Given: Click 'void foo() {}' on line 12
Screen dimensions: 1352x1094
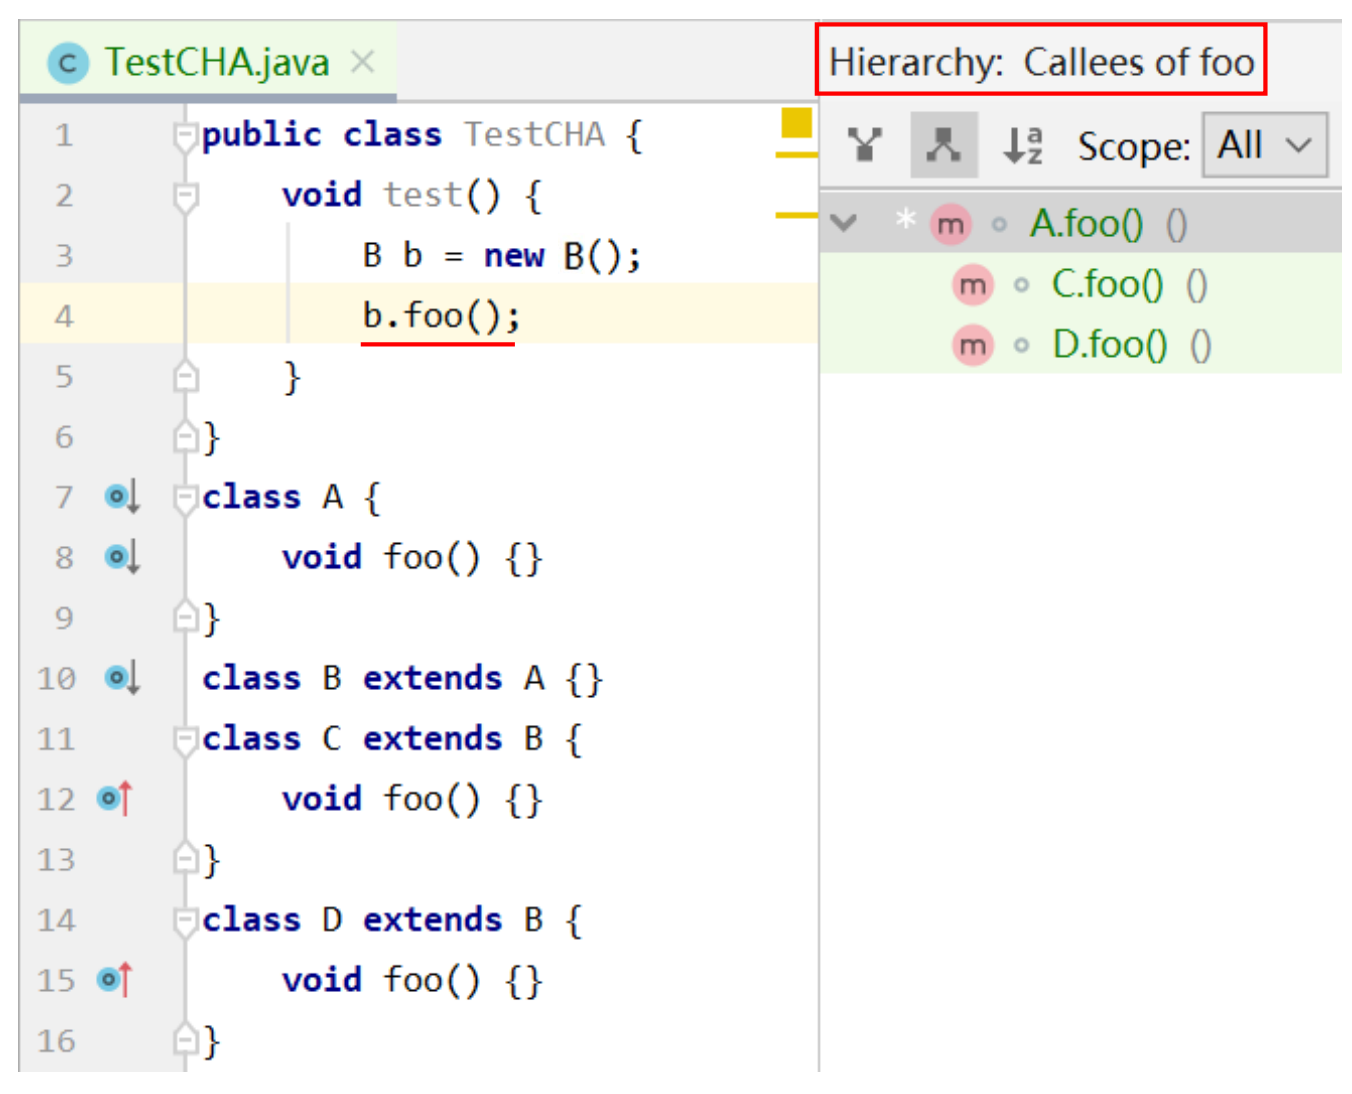Looking at the screenshot, I should pyautogui.click(x=412, y=799).
